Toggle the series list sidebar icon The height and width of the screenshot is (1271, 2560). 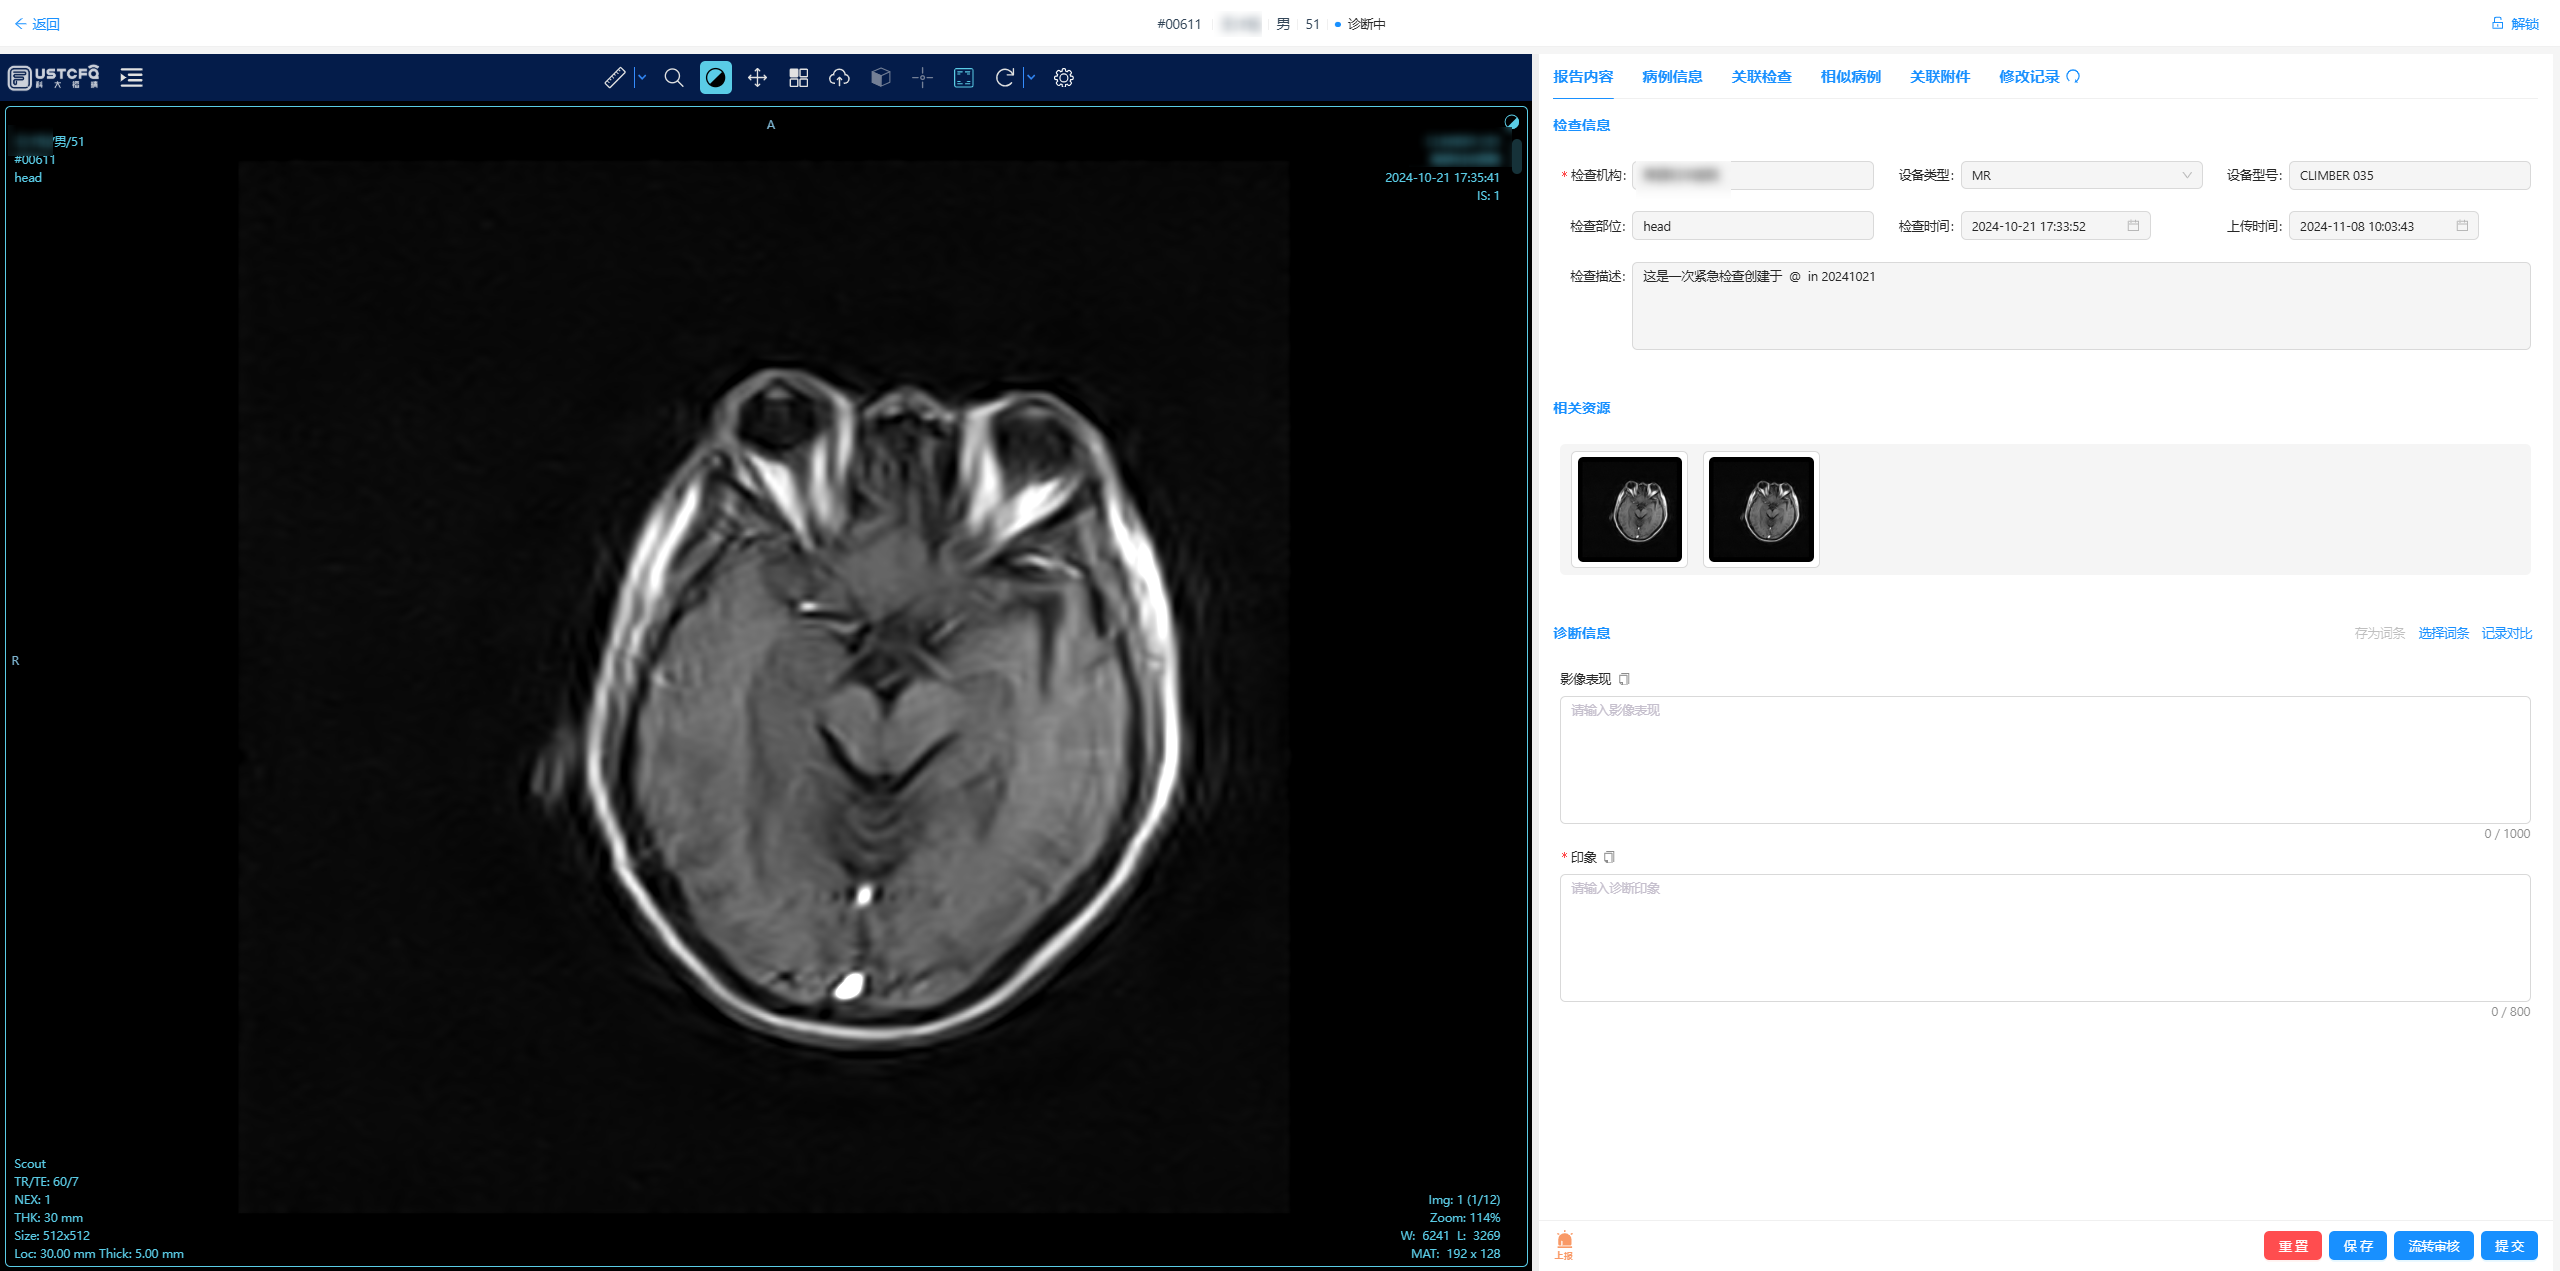131,77
